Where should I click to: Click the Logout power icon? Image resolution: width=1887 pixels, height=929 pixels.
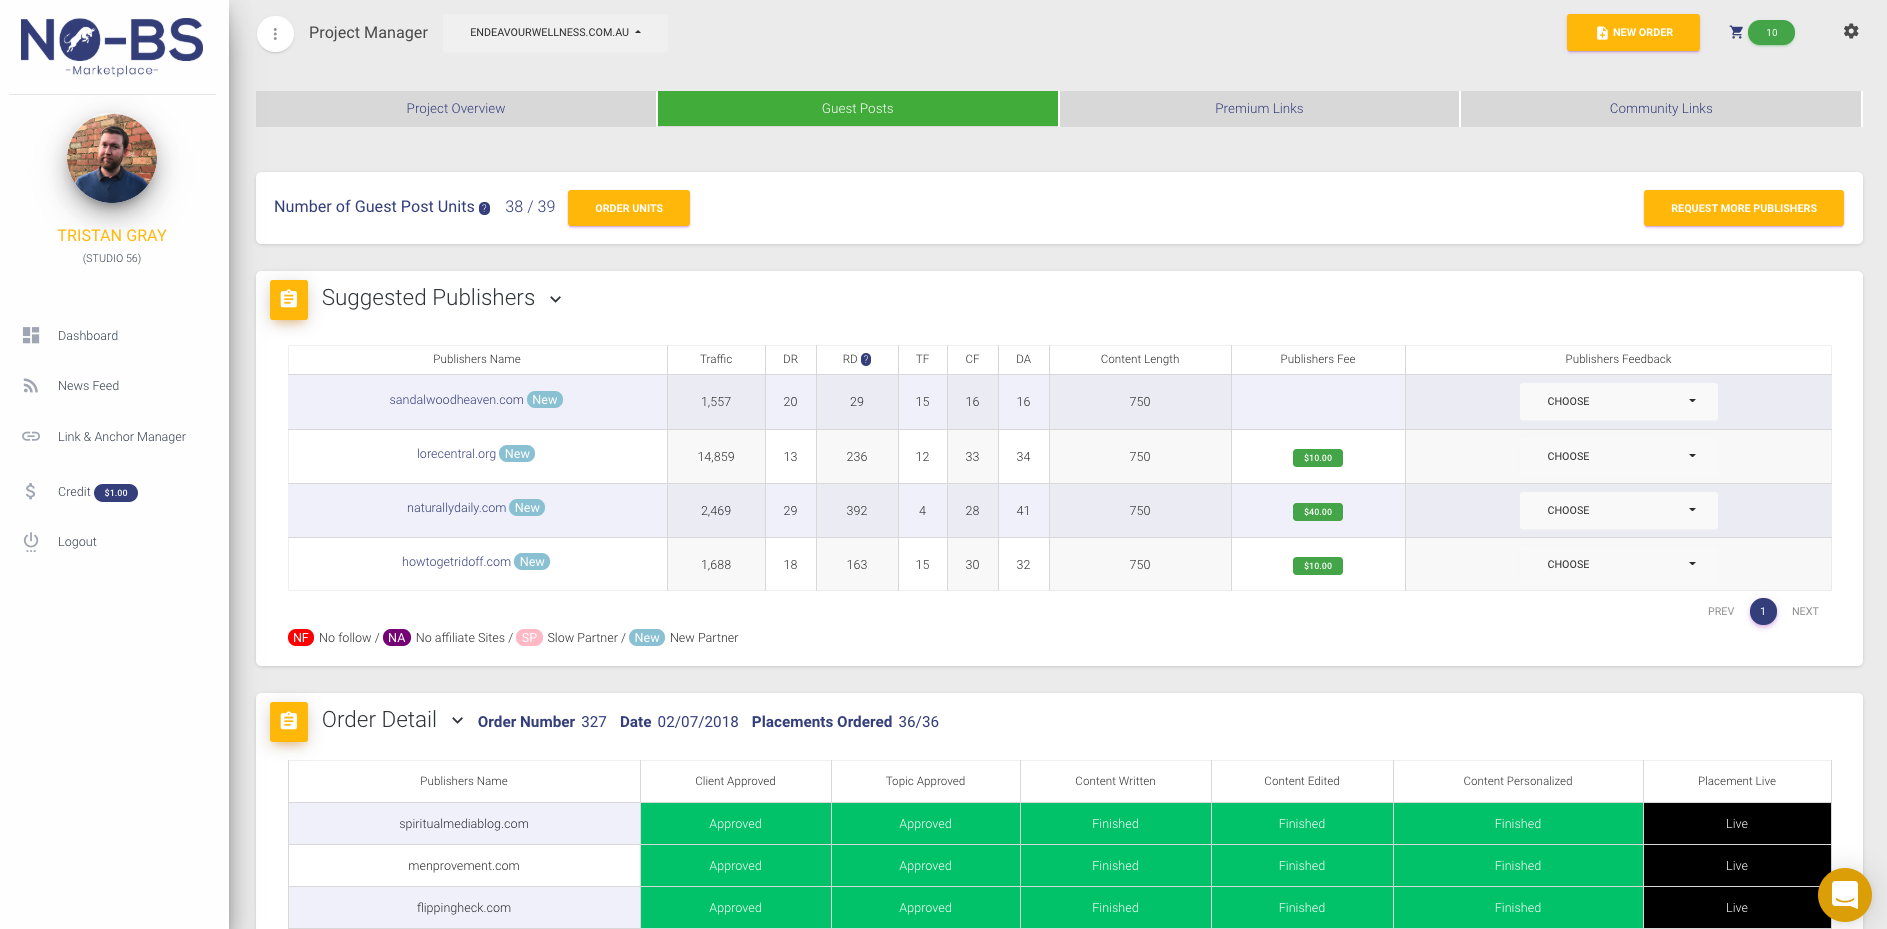coord(31,541)
